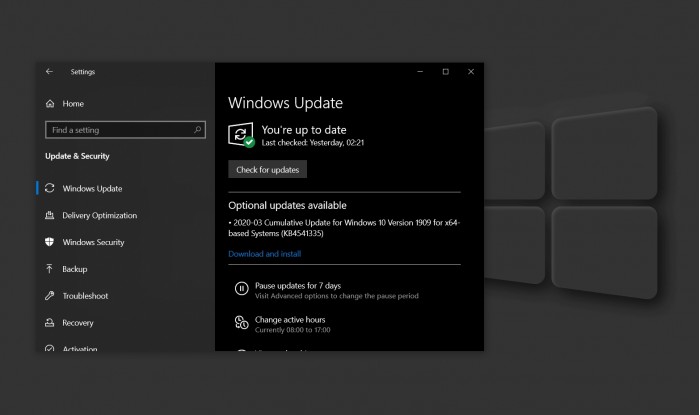
Task: Maximize the Settings window
Action: (445, 72)
